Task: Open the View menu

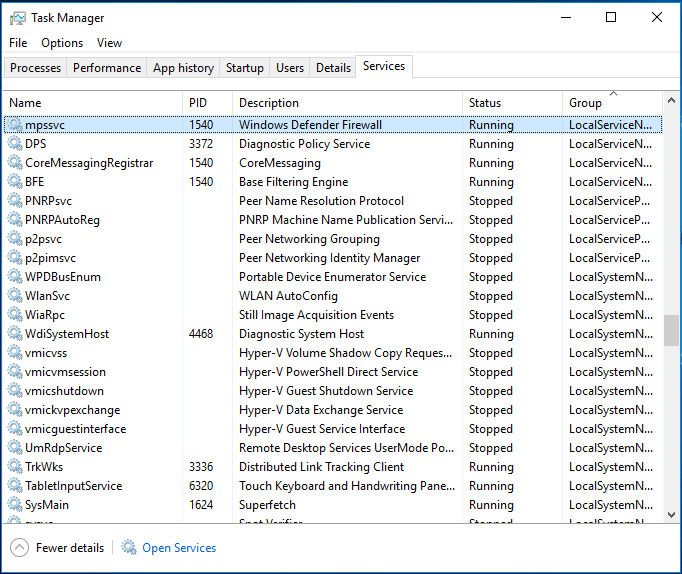Action: point(109,43)
